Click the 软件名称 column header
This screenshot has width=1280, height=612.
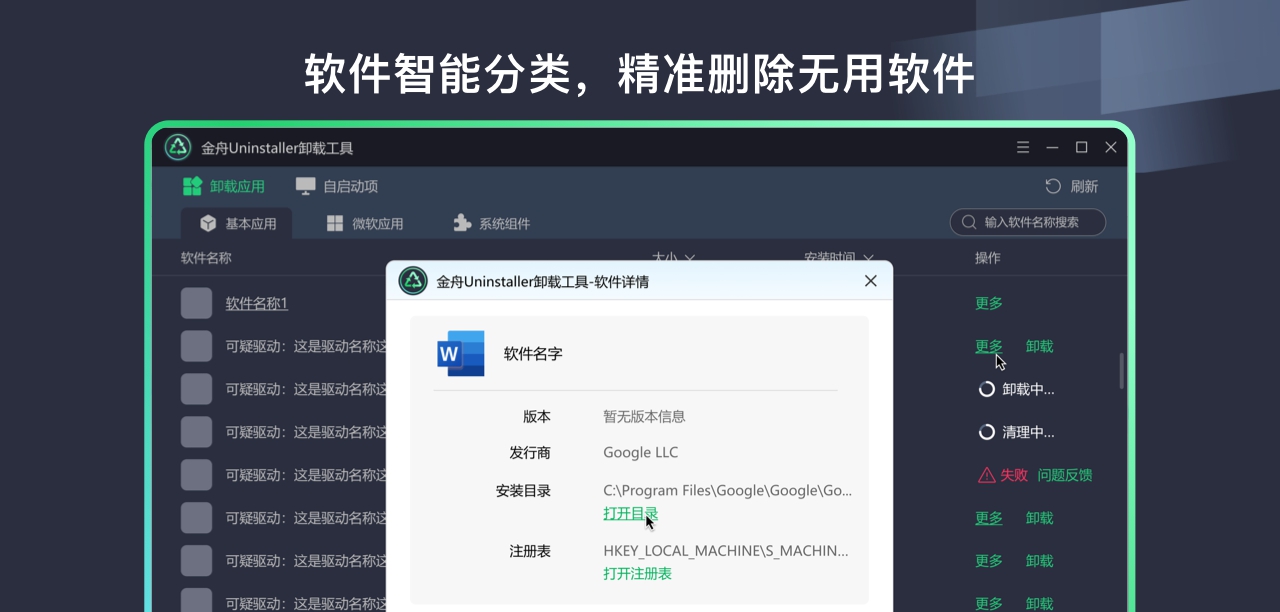click(206, 257)
